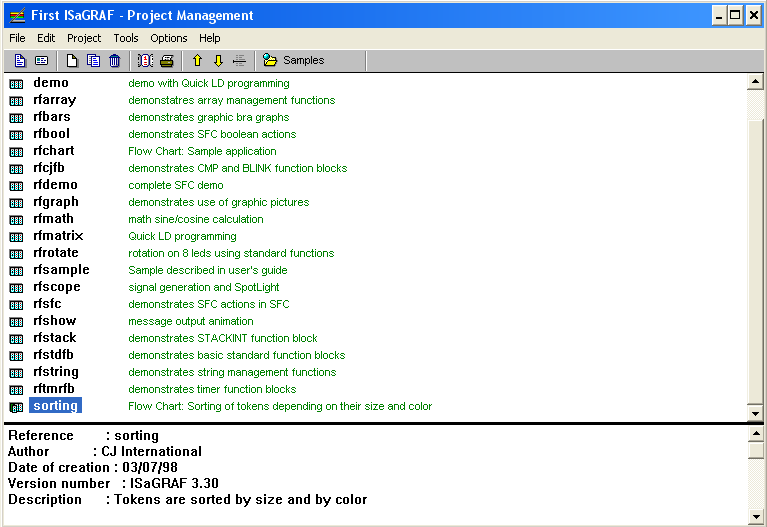Select the rfdemo project name

tap(55, 185)
